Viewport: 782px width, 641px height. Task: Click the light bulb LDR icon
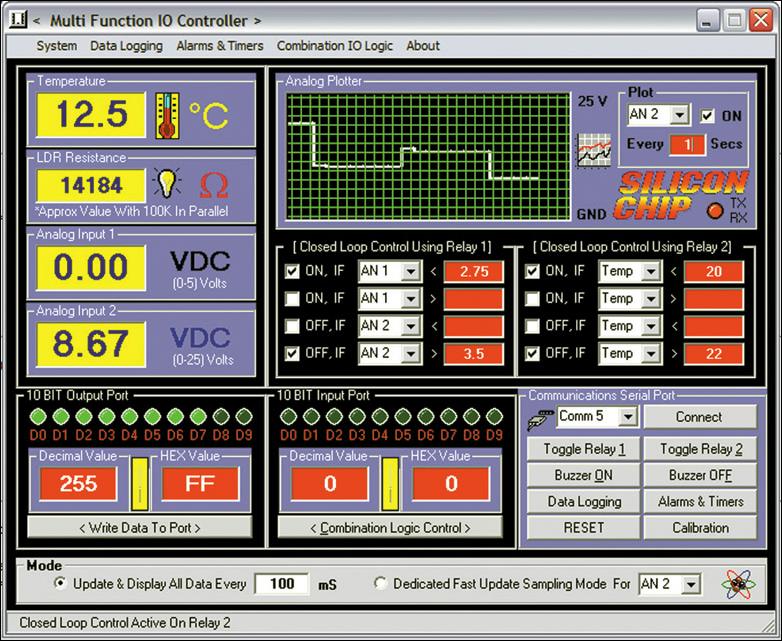[167, 184]
